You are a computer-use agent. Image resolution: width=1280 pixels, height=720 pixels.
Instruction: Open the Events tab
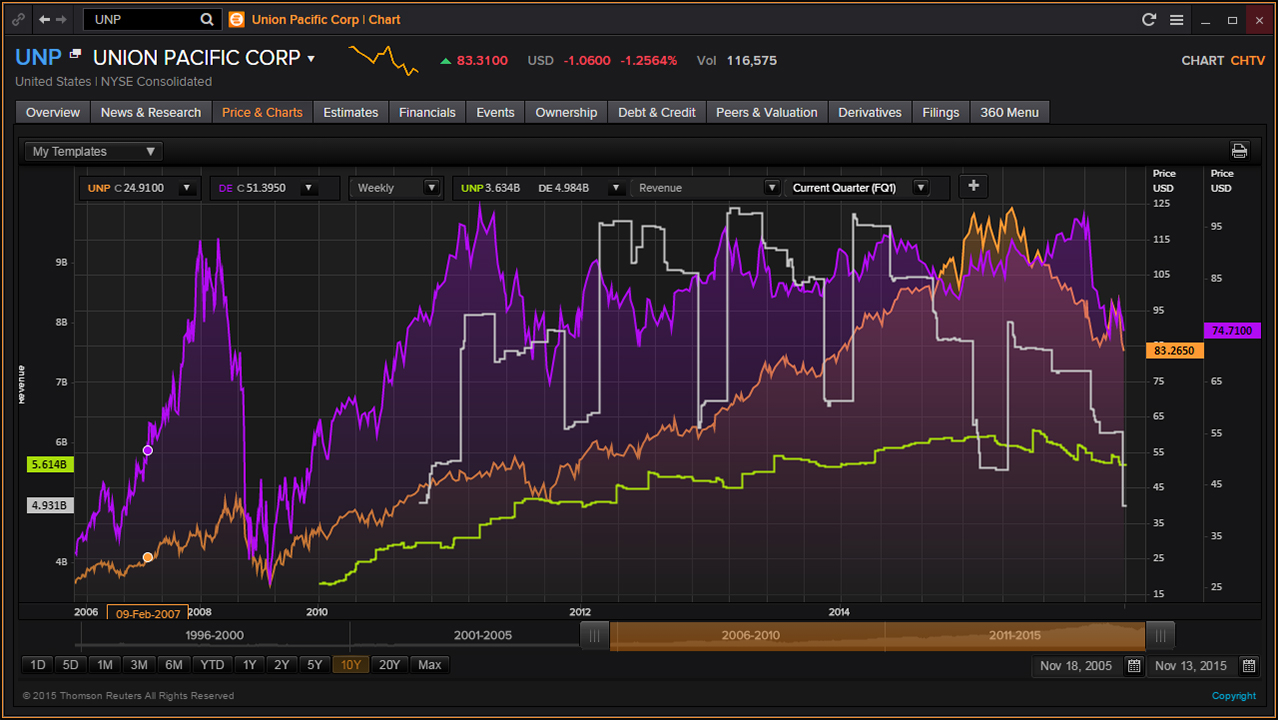[x=495, y=112]
